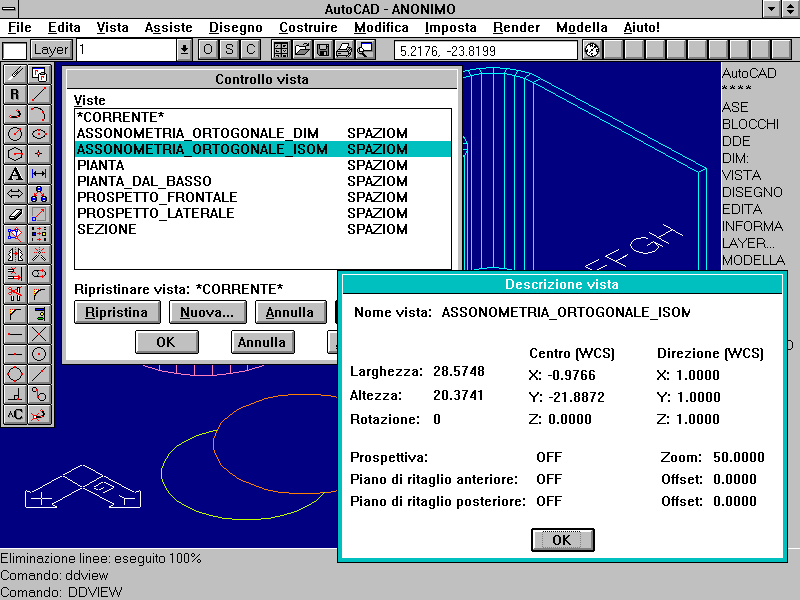Select the Center snap (circle with dot)
This screenshot has height=600, width=800.
click(x=39, y=354)
